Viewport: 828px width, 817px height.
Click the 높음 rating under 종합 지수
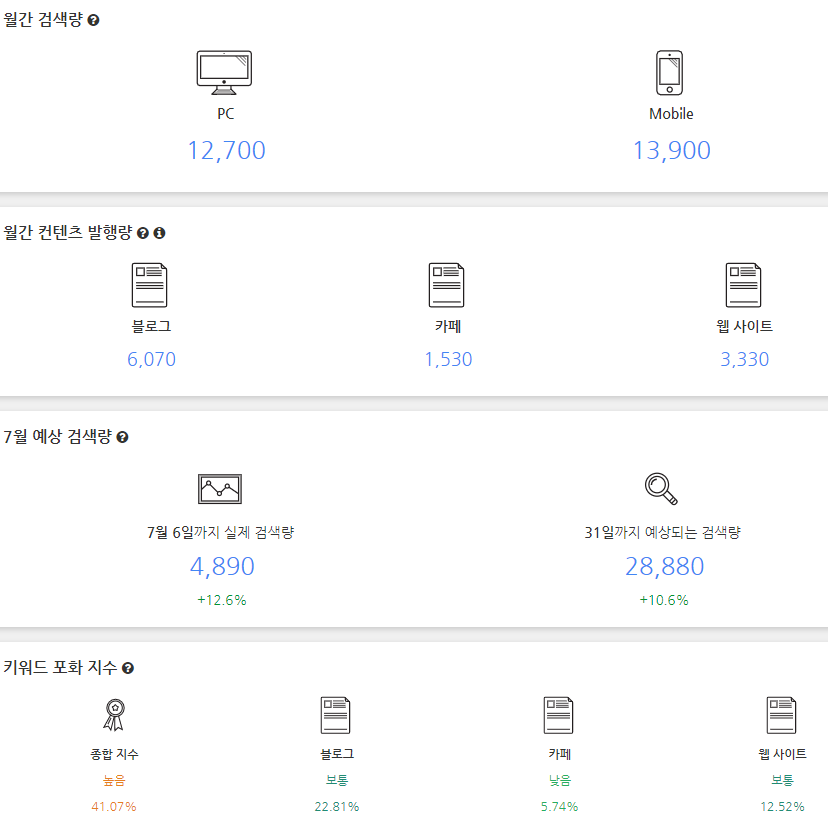[114, 781]
